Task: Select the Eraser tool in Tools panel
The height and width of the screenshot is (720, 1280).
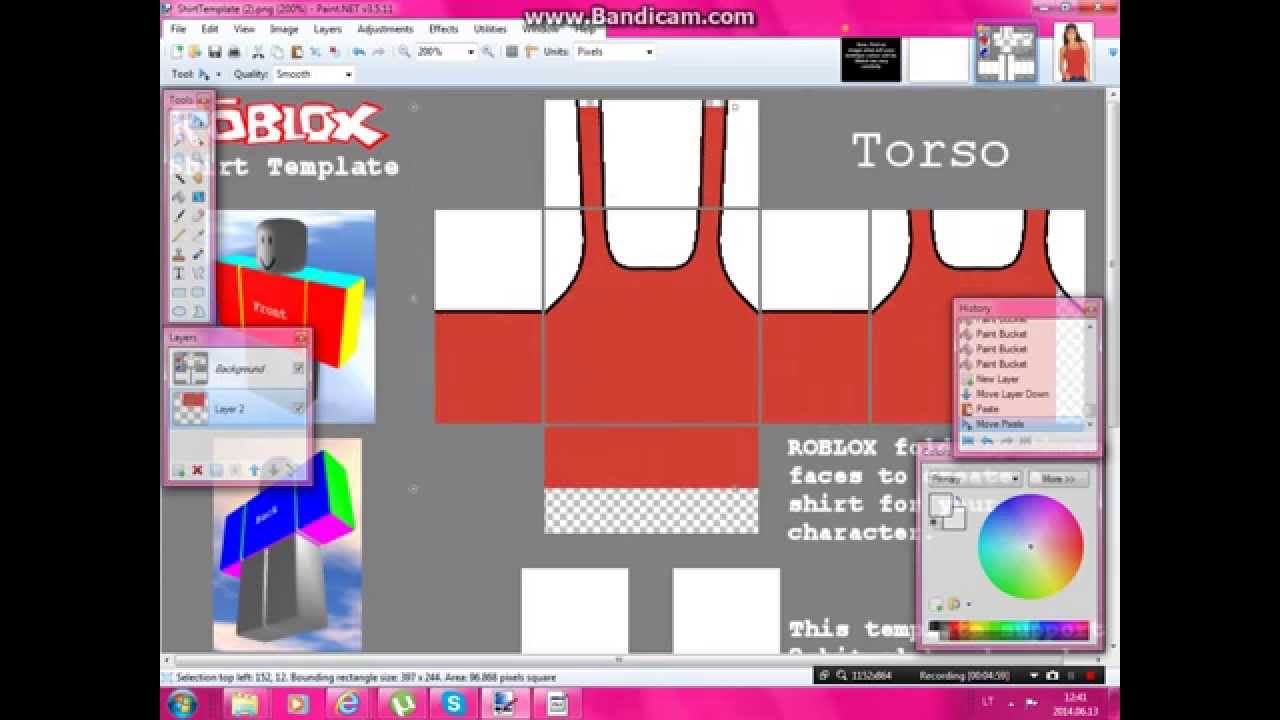Action: (x=198, y=215)
